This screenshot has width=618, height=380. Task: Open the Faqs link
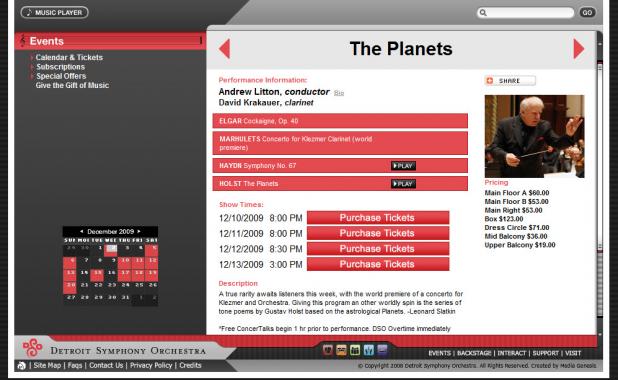(75, 365)
